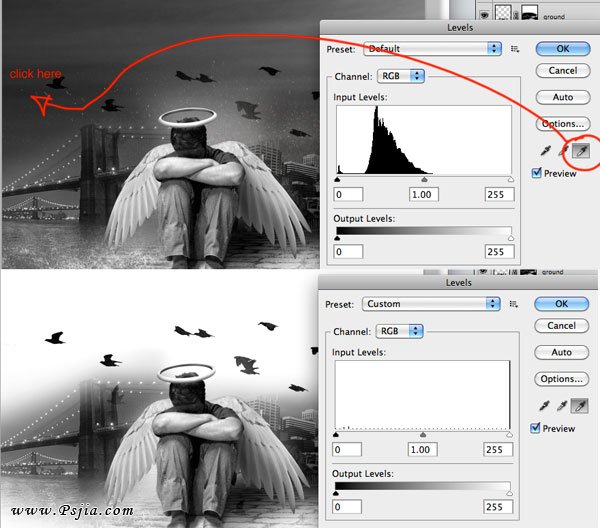Screen dimensions: 600x528
Task: Select white point eyedropper in top Levels dialog
Action: [x=579, y=150]
